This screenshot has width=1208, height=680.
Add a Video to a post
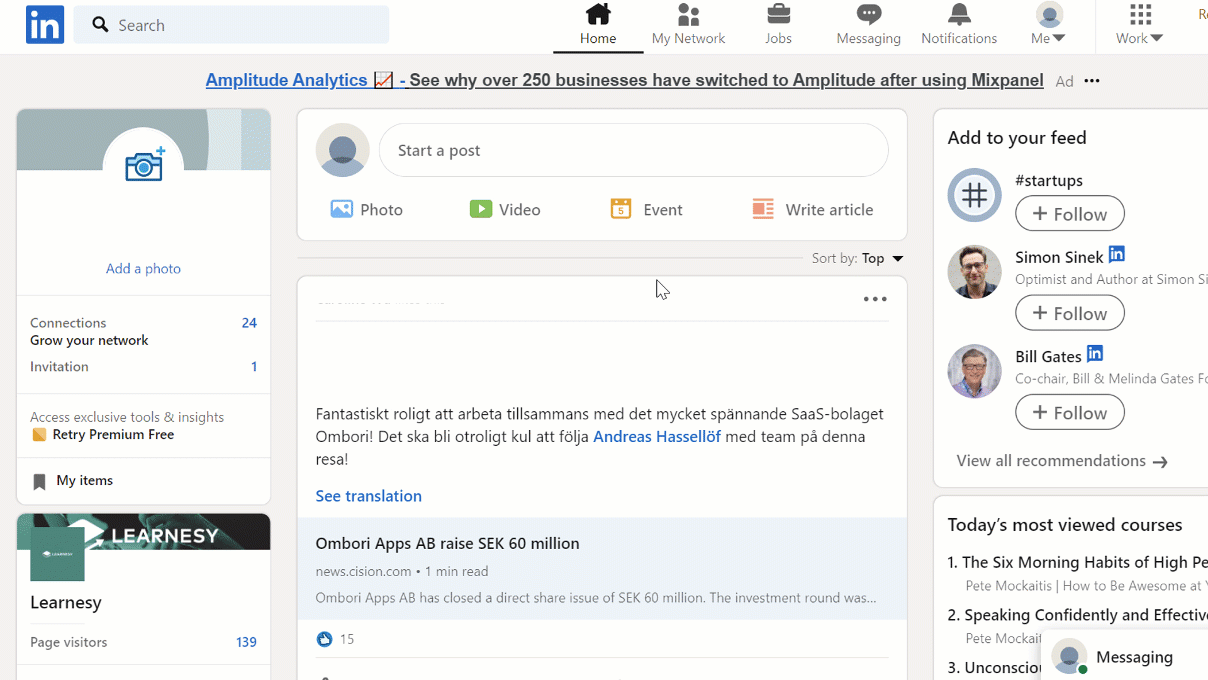click(505, 209)
